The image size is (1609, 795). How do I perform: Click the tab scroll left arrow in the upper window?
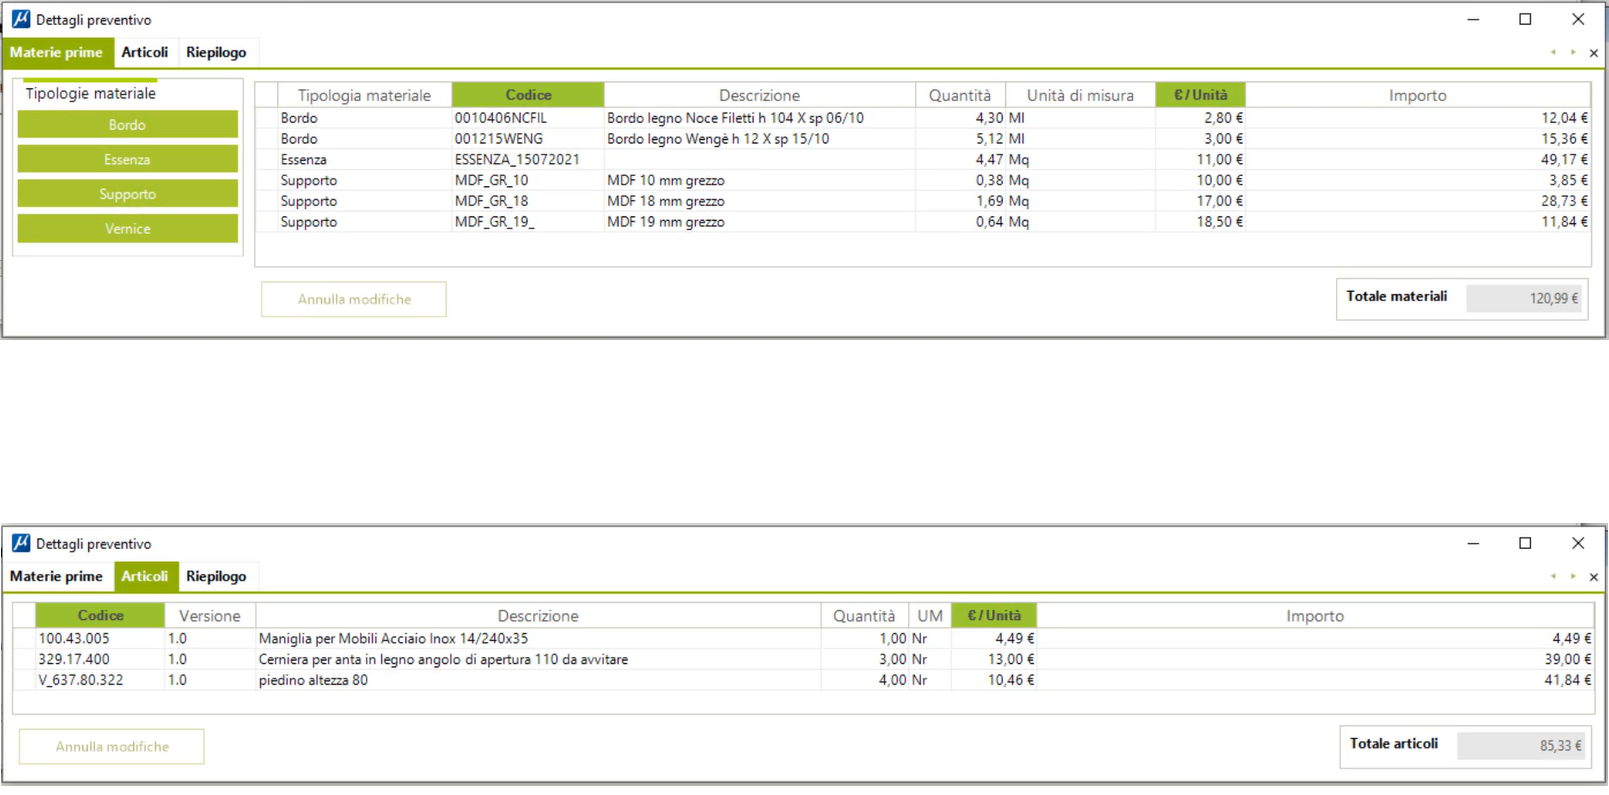[1553, 52]
